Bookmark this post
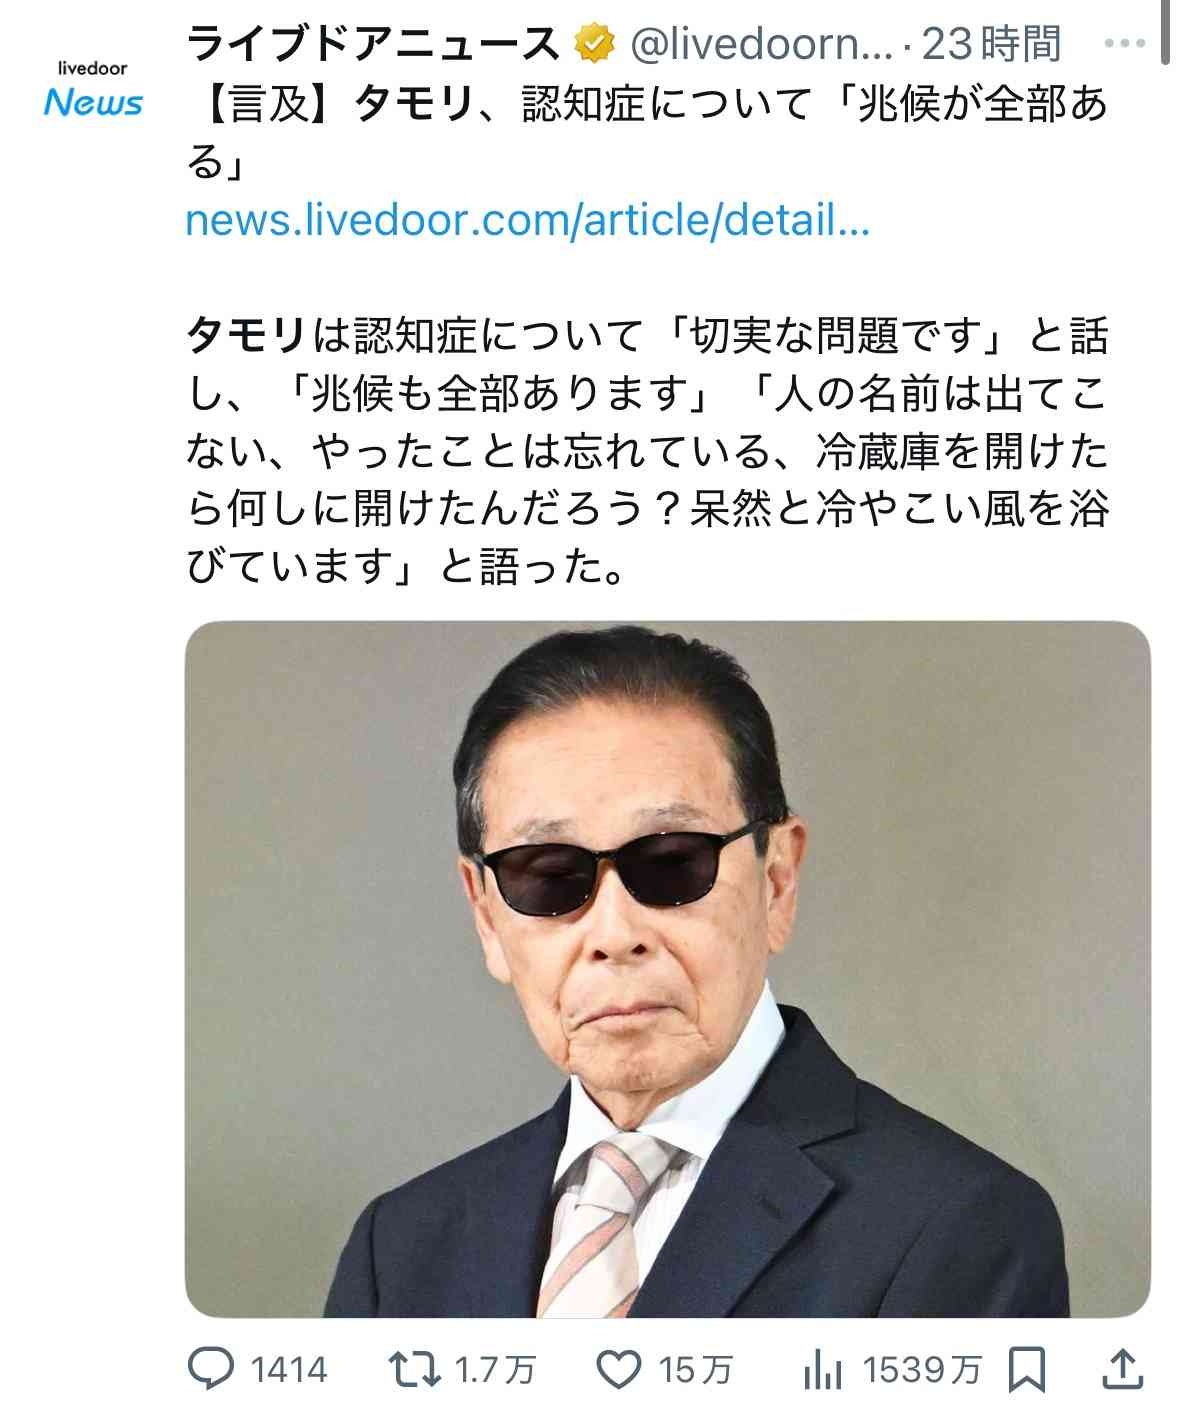Image resolution: width=1179 pixels, height=1419 pixels. coord(1027,1369)
